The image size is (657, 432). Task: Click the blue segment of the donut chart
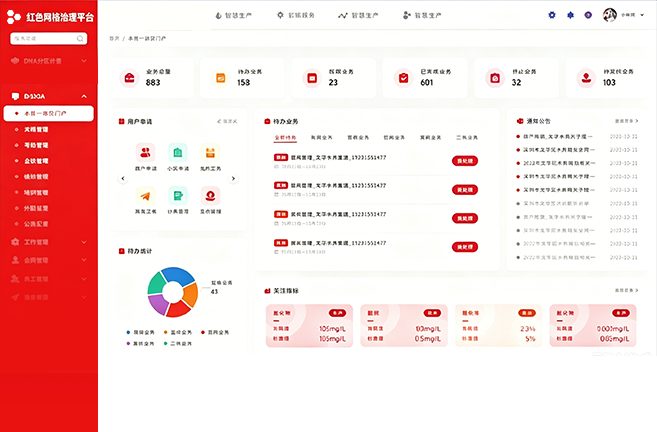pyautogui.click(x=179, y=275)
